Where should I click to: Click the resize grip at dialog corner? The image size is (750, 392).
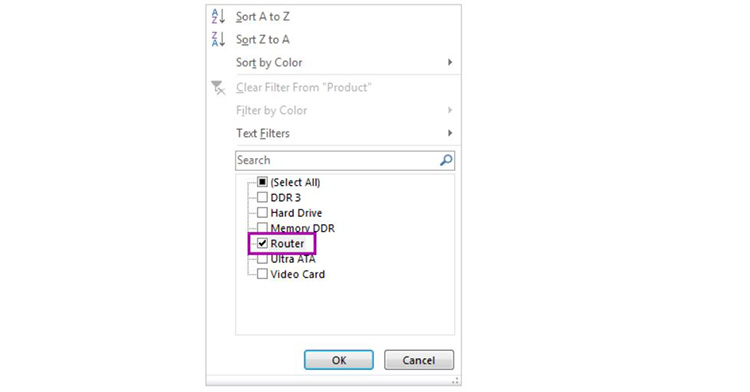pyautogui.click(x=456, y=381)
